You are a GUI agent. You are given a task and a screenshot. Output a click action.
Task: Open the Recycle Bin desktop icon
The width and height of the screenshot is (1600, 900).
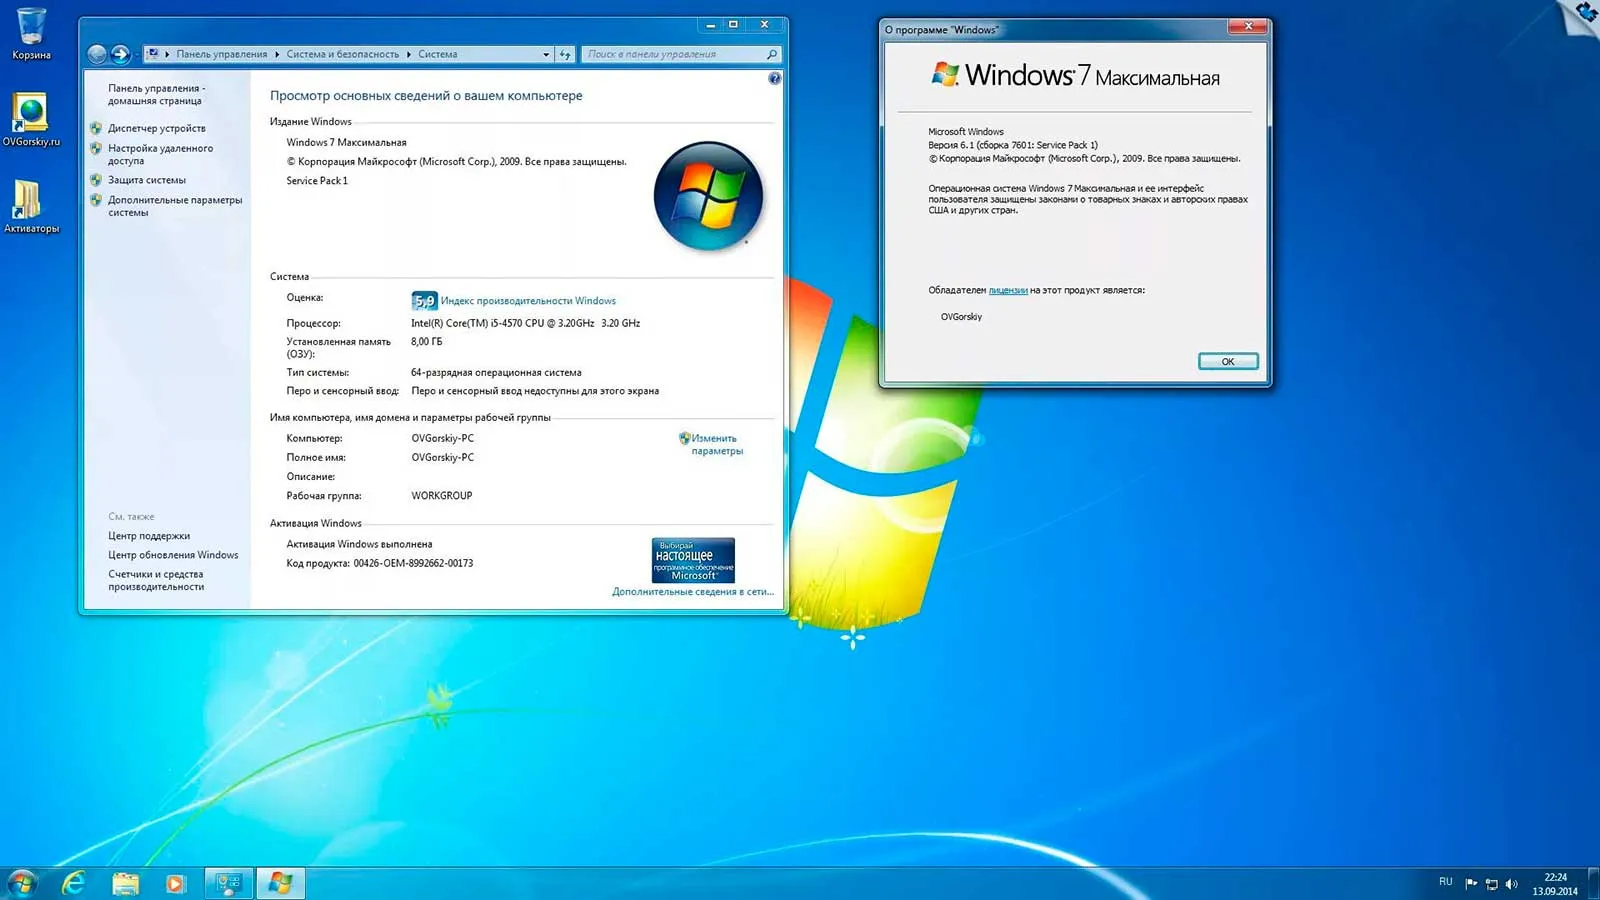[x=31, y=33]
